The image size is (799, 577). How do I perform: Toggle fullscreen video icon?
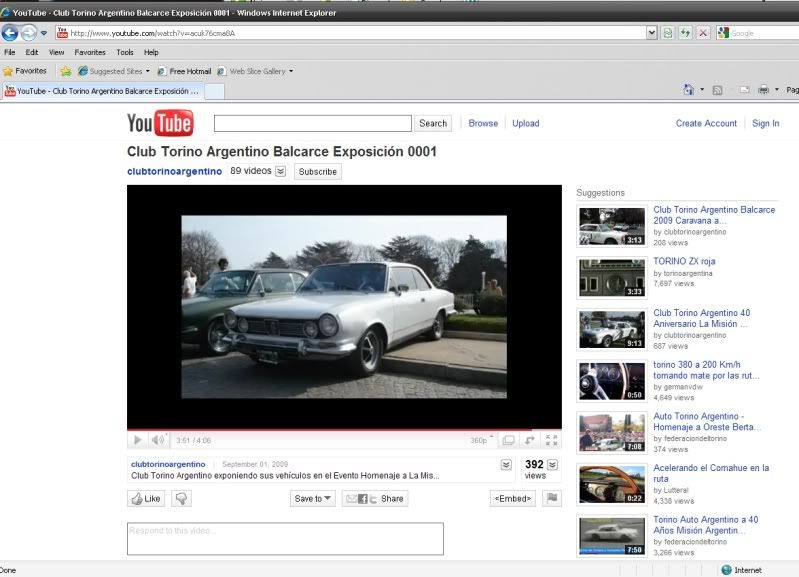coord(551,440)
